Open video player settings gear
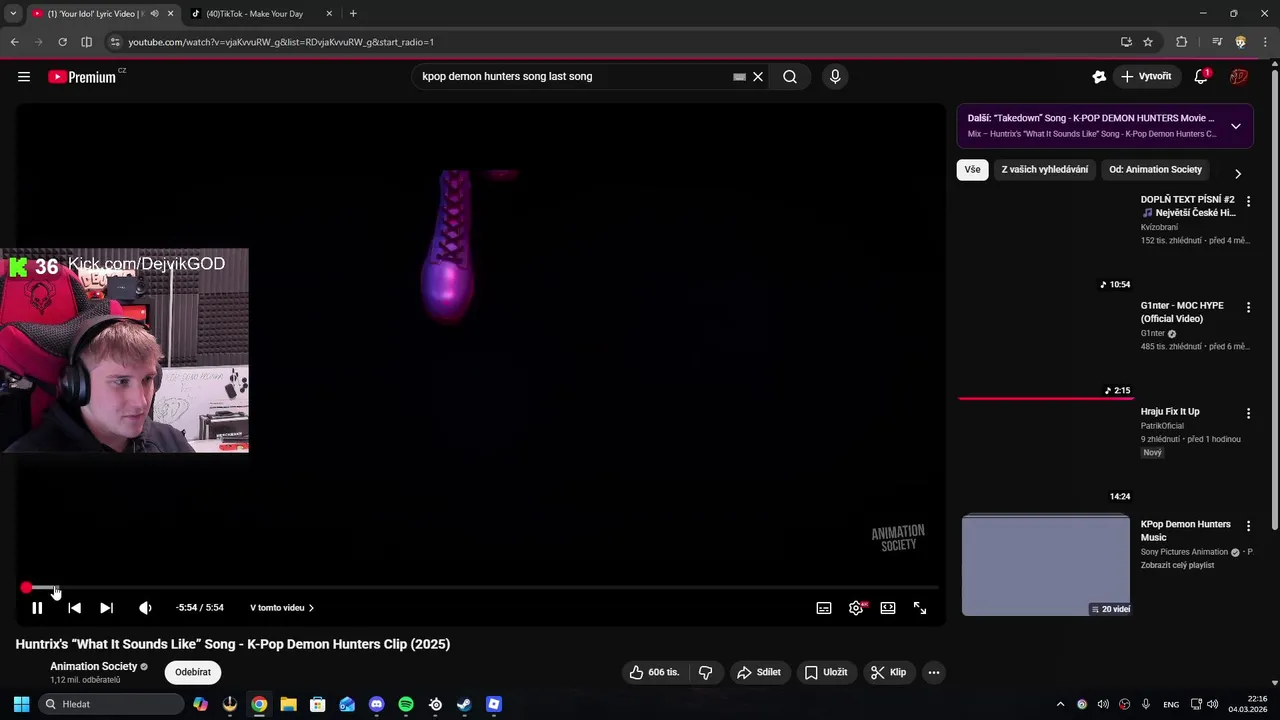 tap(856, 608)
